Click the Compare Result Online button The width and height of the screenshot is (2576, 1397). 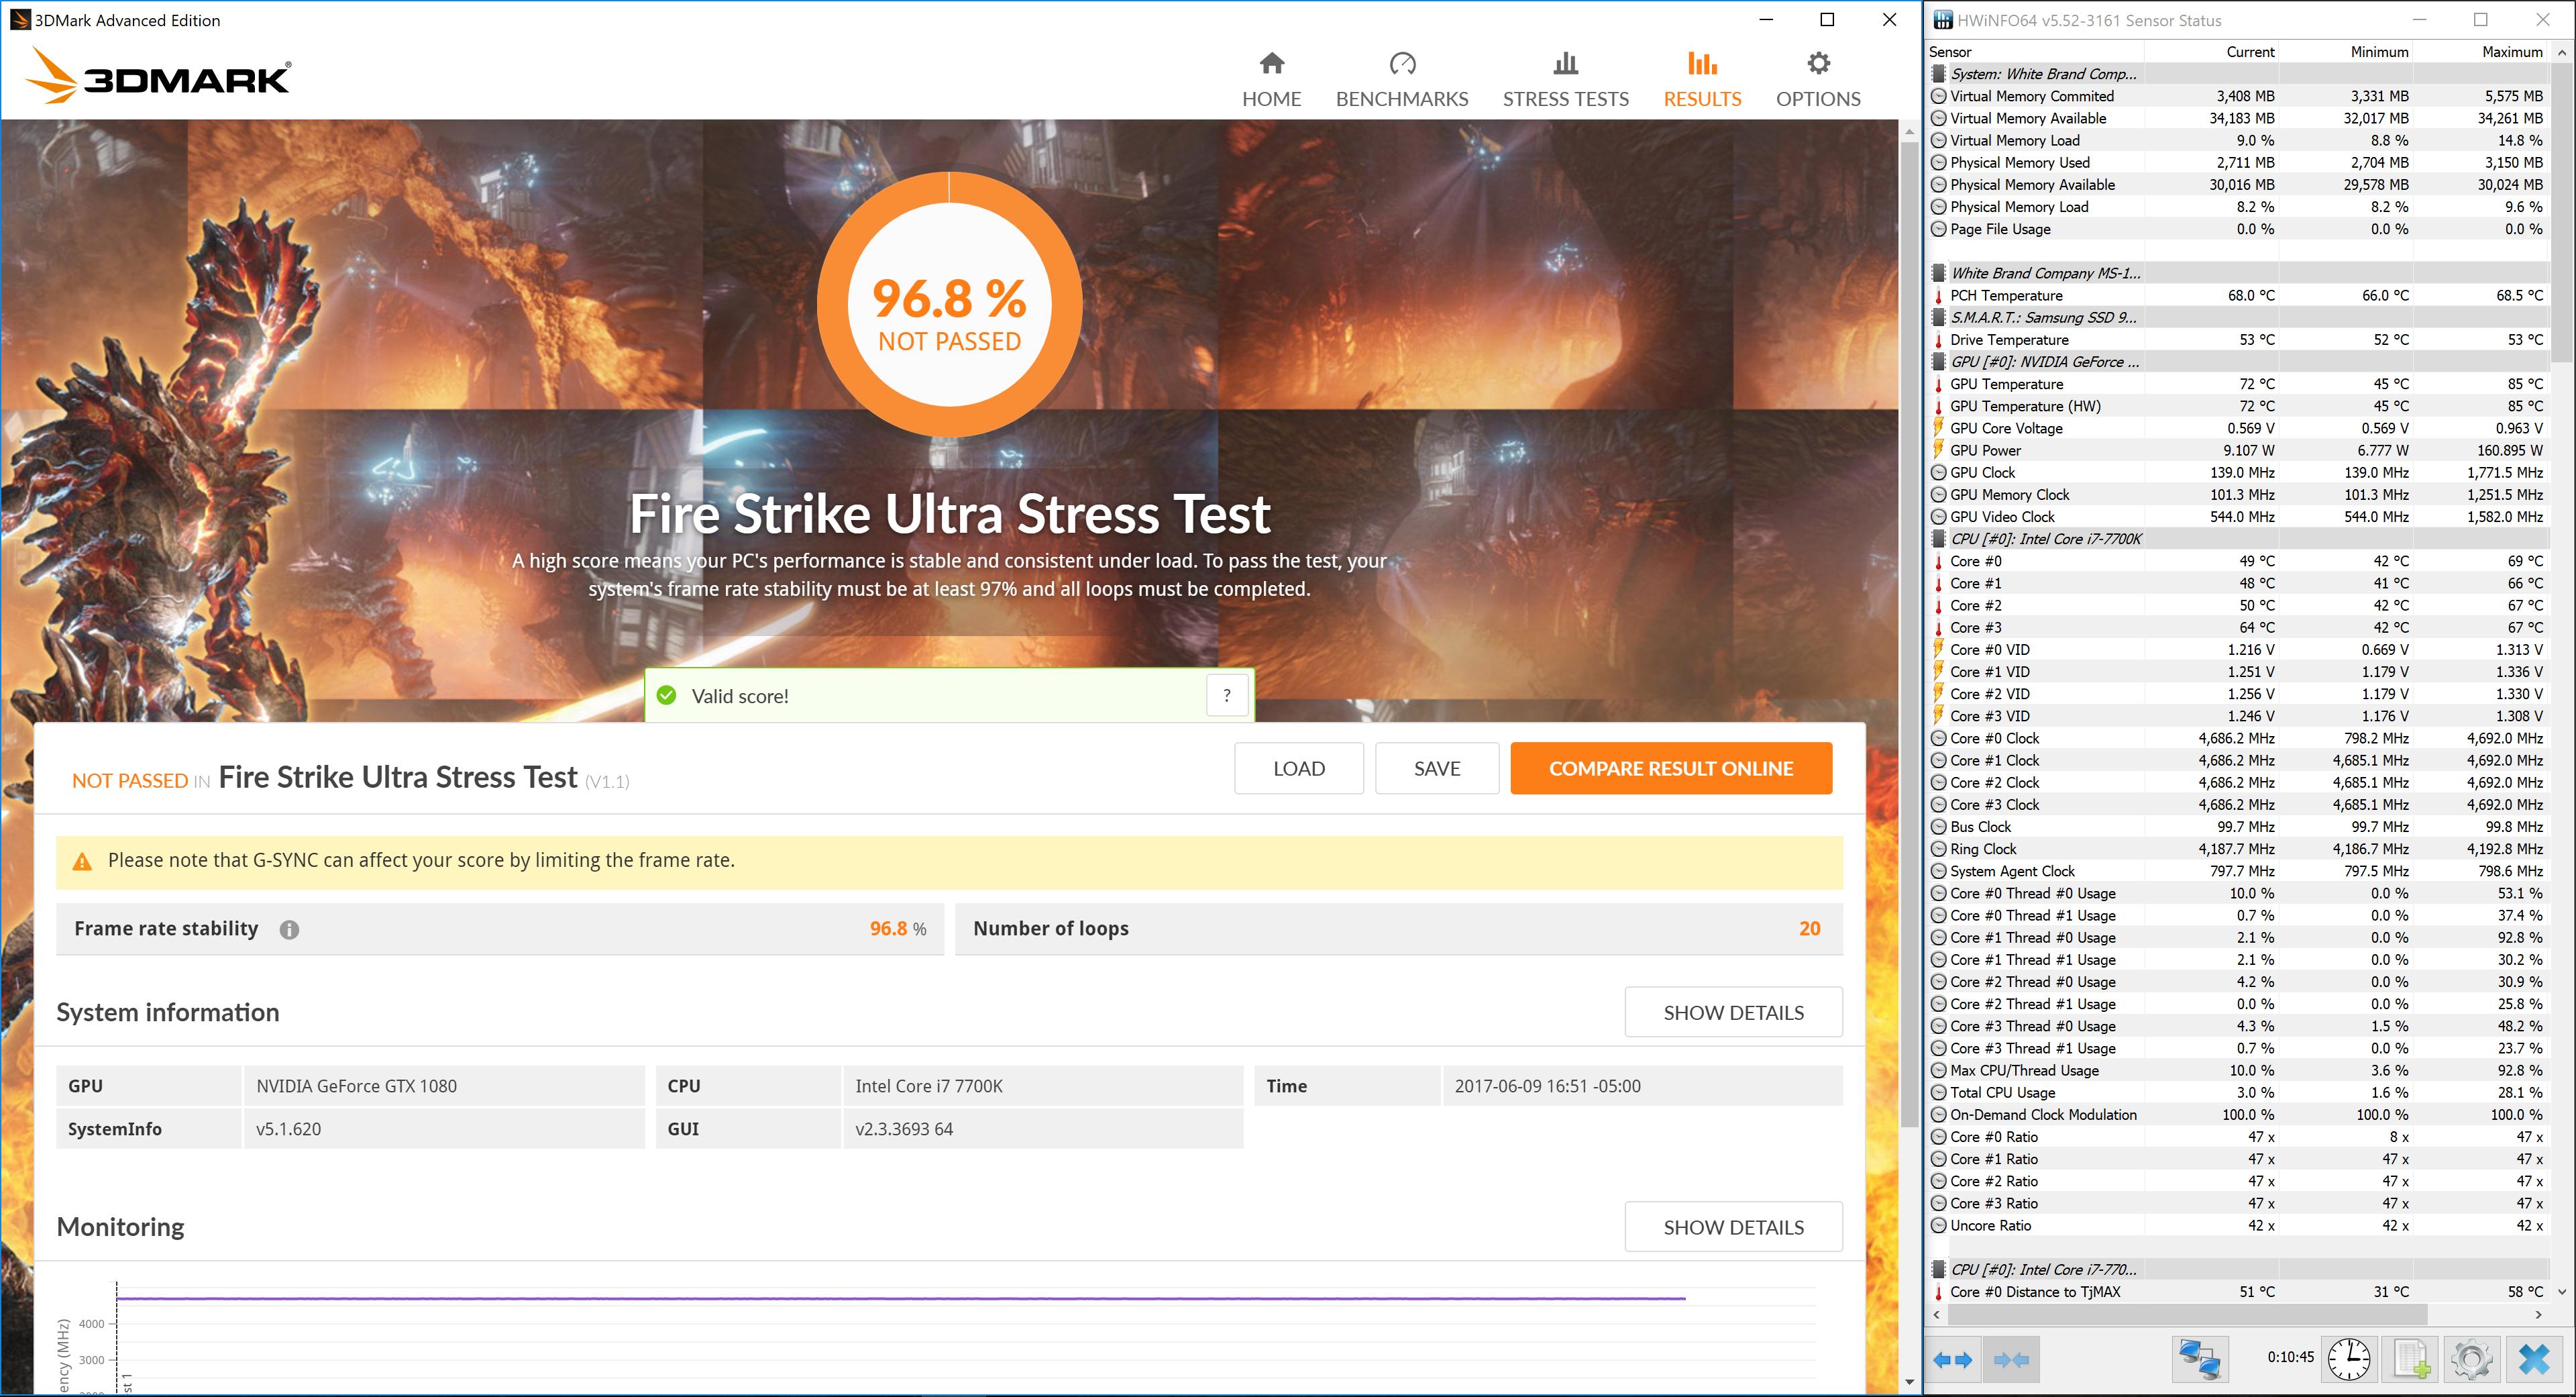coord(1670,768)
